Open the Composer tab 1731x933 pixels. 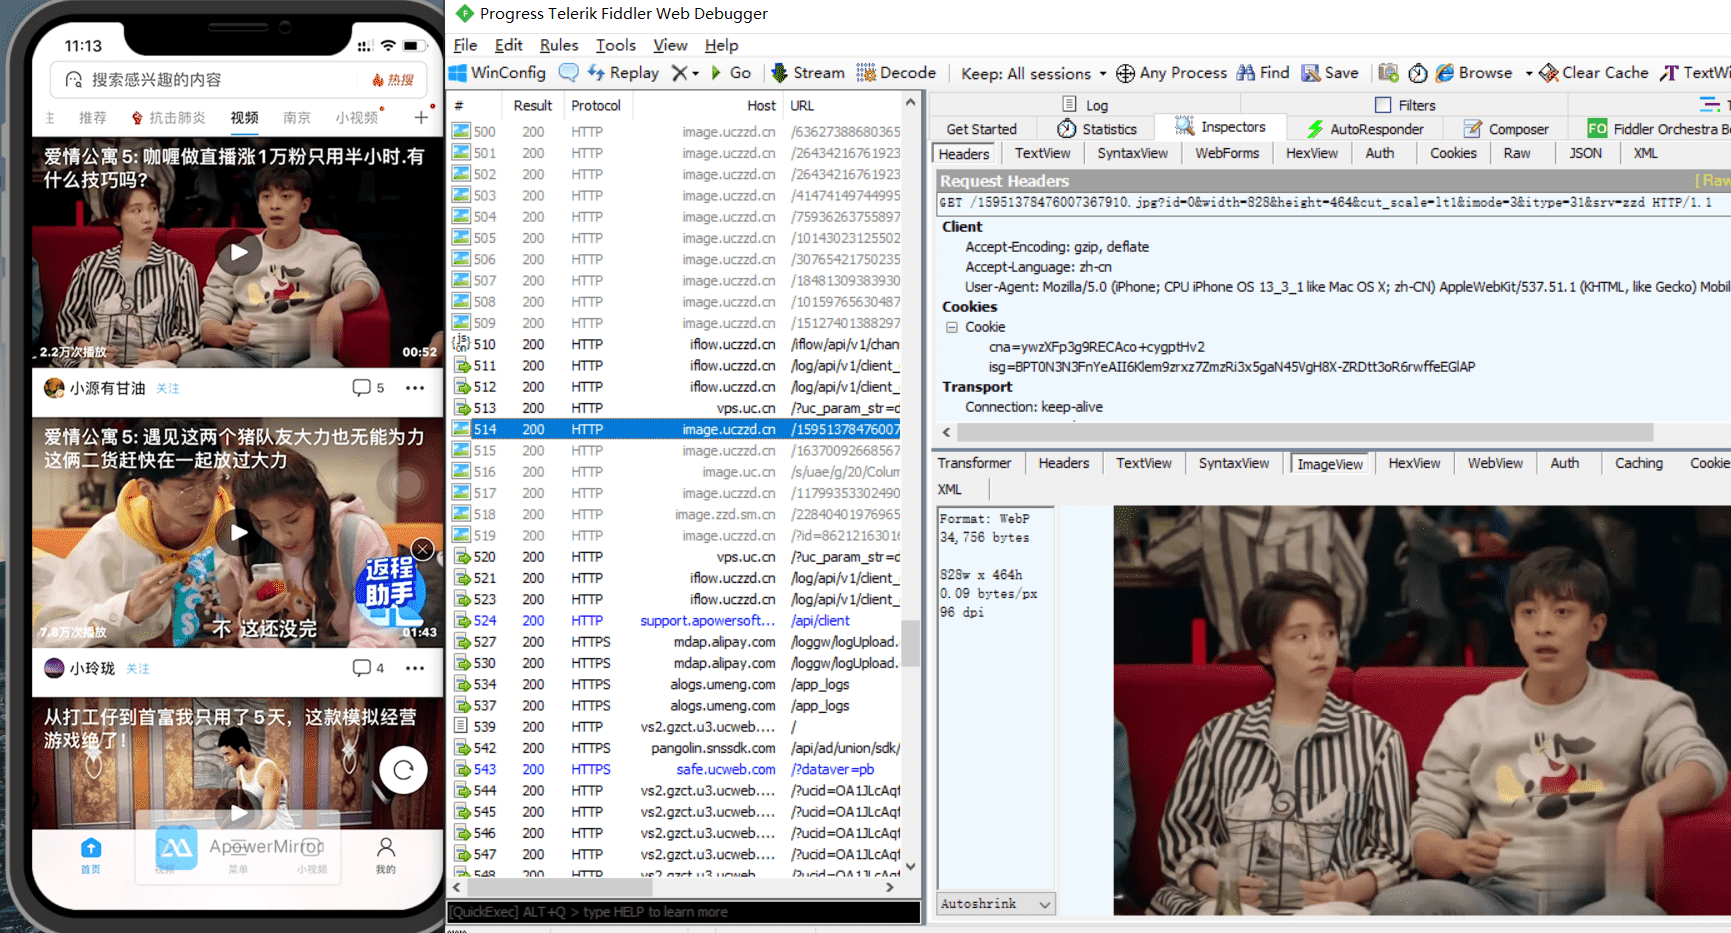click(x=1506, y=129)
